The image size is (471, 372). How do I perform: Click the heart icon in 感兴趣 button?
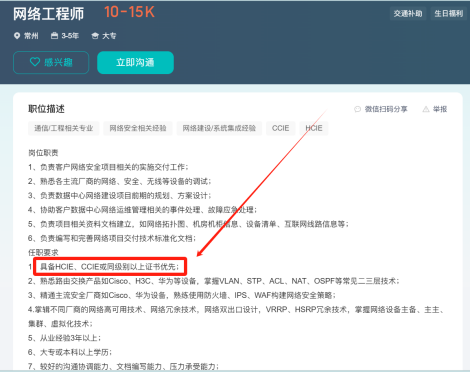point(35,62)
